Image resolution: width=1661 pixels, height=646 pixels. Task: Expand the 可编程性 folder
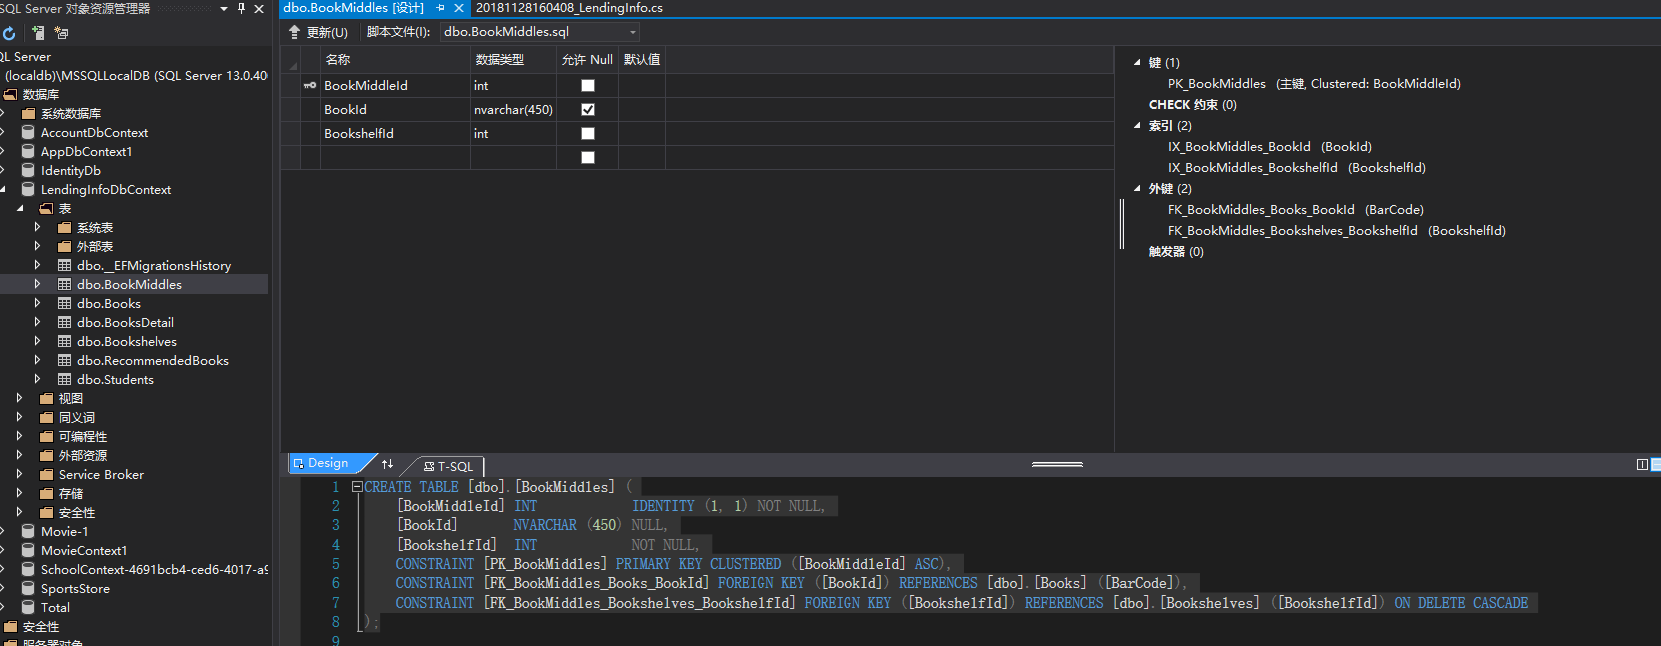tap(20, 436)
